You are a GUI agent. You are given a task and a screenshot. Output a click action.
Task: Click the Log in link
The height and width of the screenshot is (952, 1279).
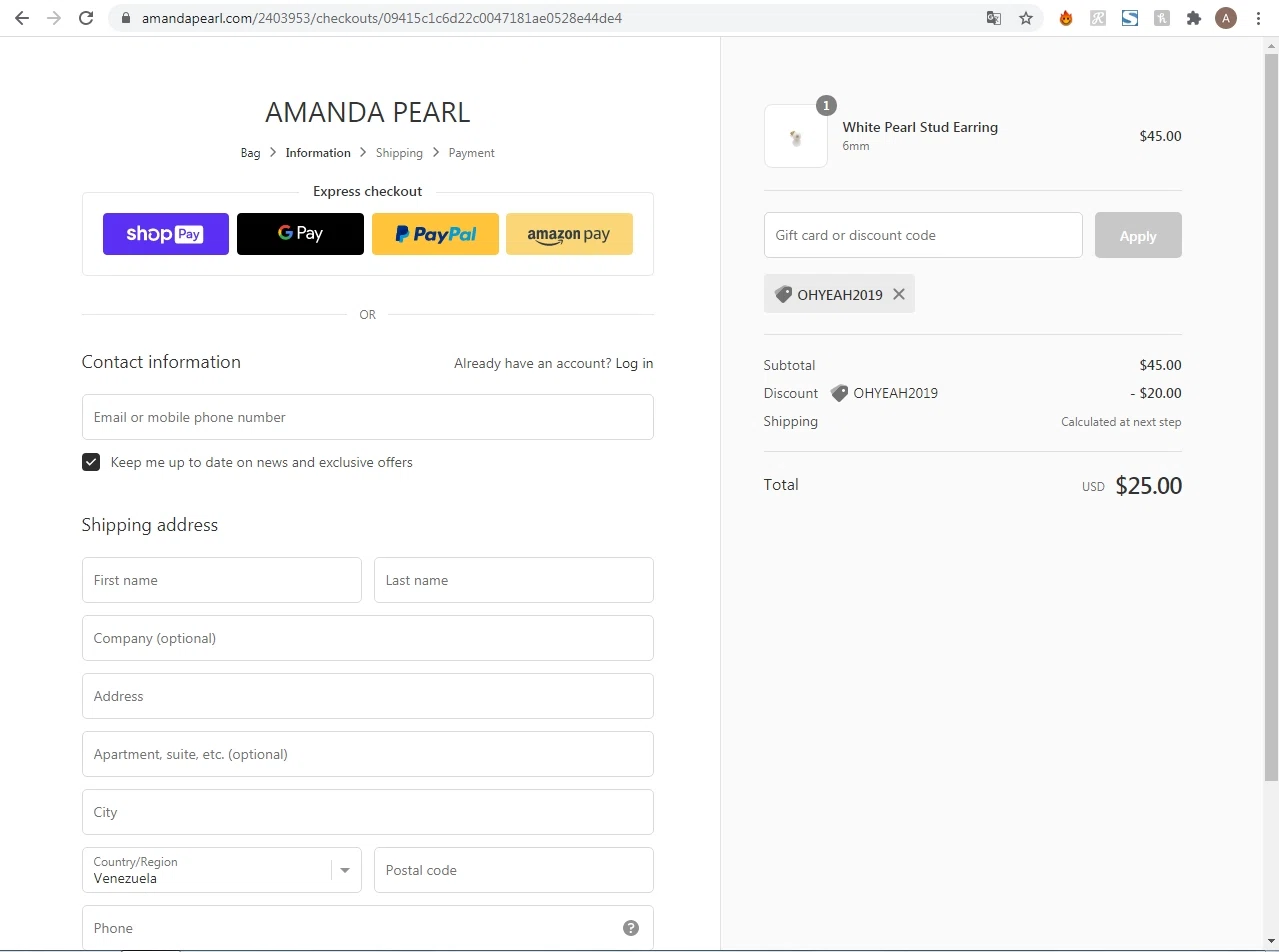(634, 363)
